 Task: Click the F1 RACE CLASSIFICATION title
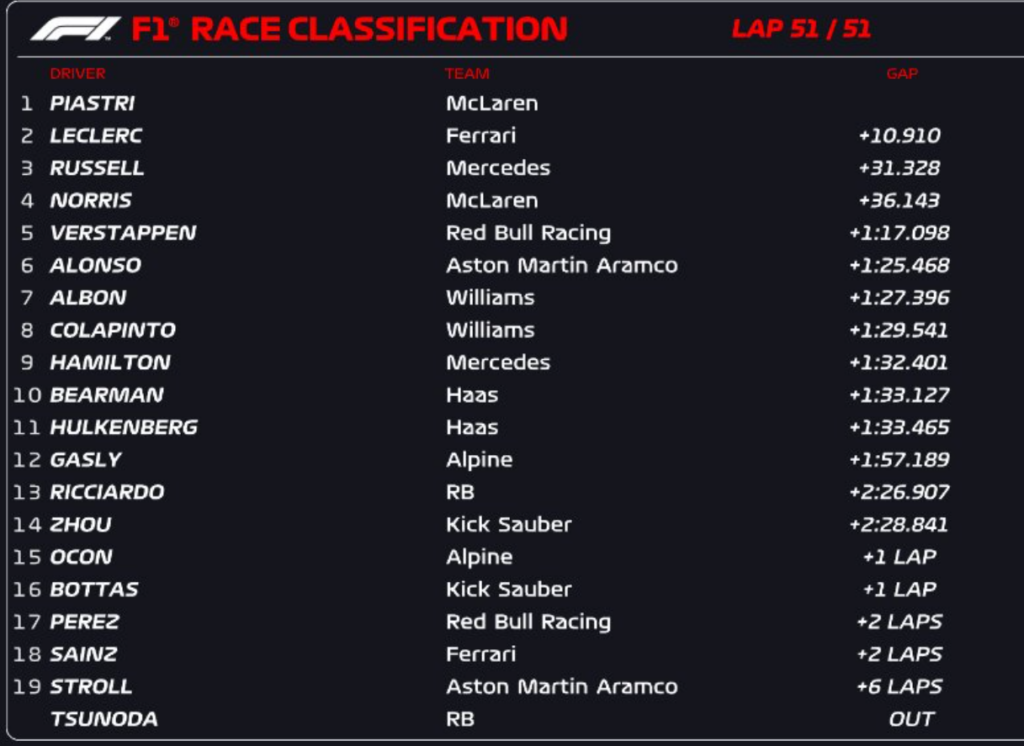coord(349,29)
